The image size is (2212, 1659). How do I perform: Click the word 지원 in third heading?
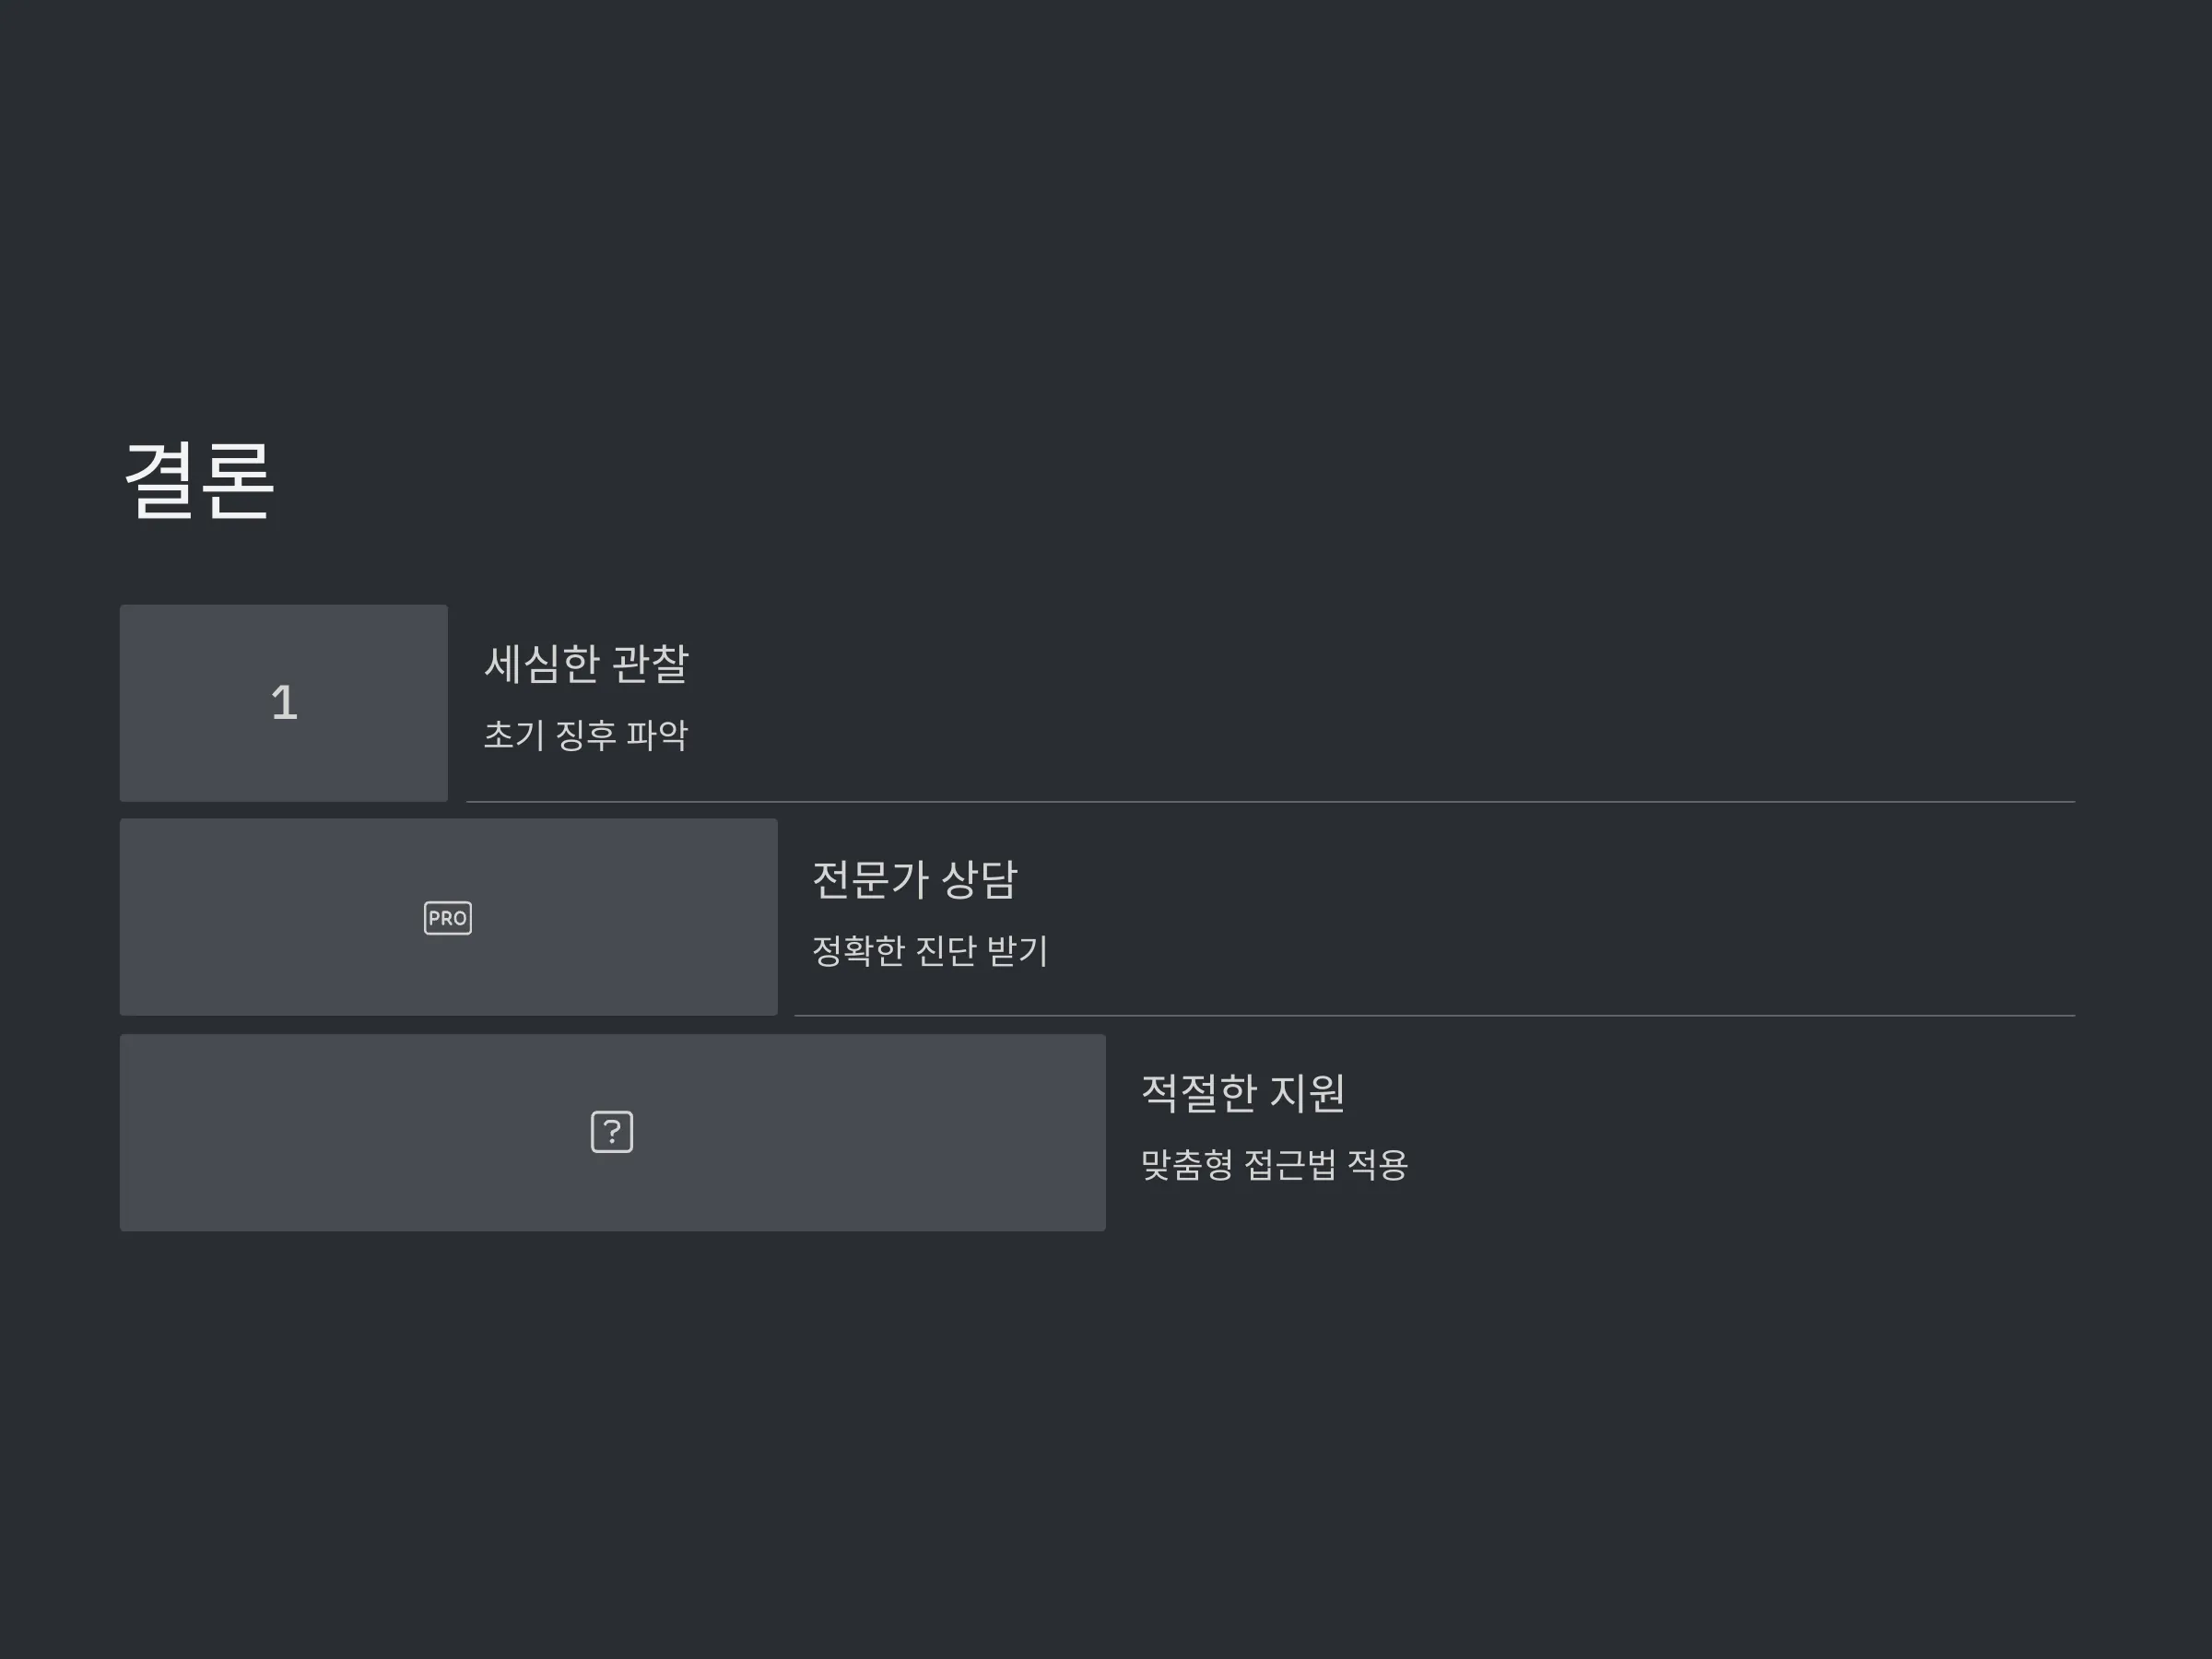pyautogui.click(x=1307, y=1092)
